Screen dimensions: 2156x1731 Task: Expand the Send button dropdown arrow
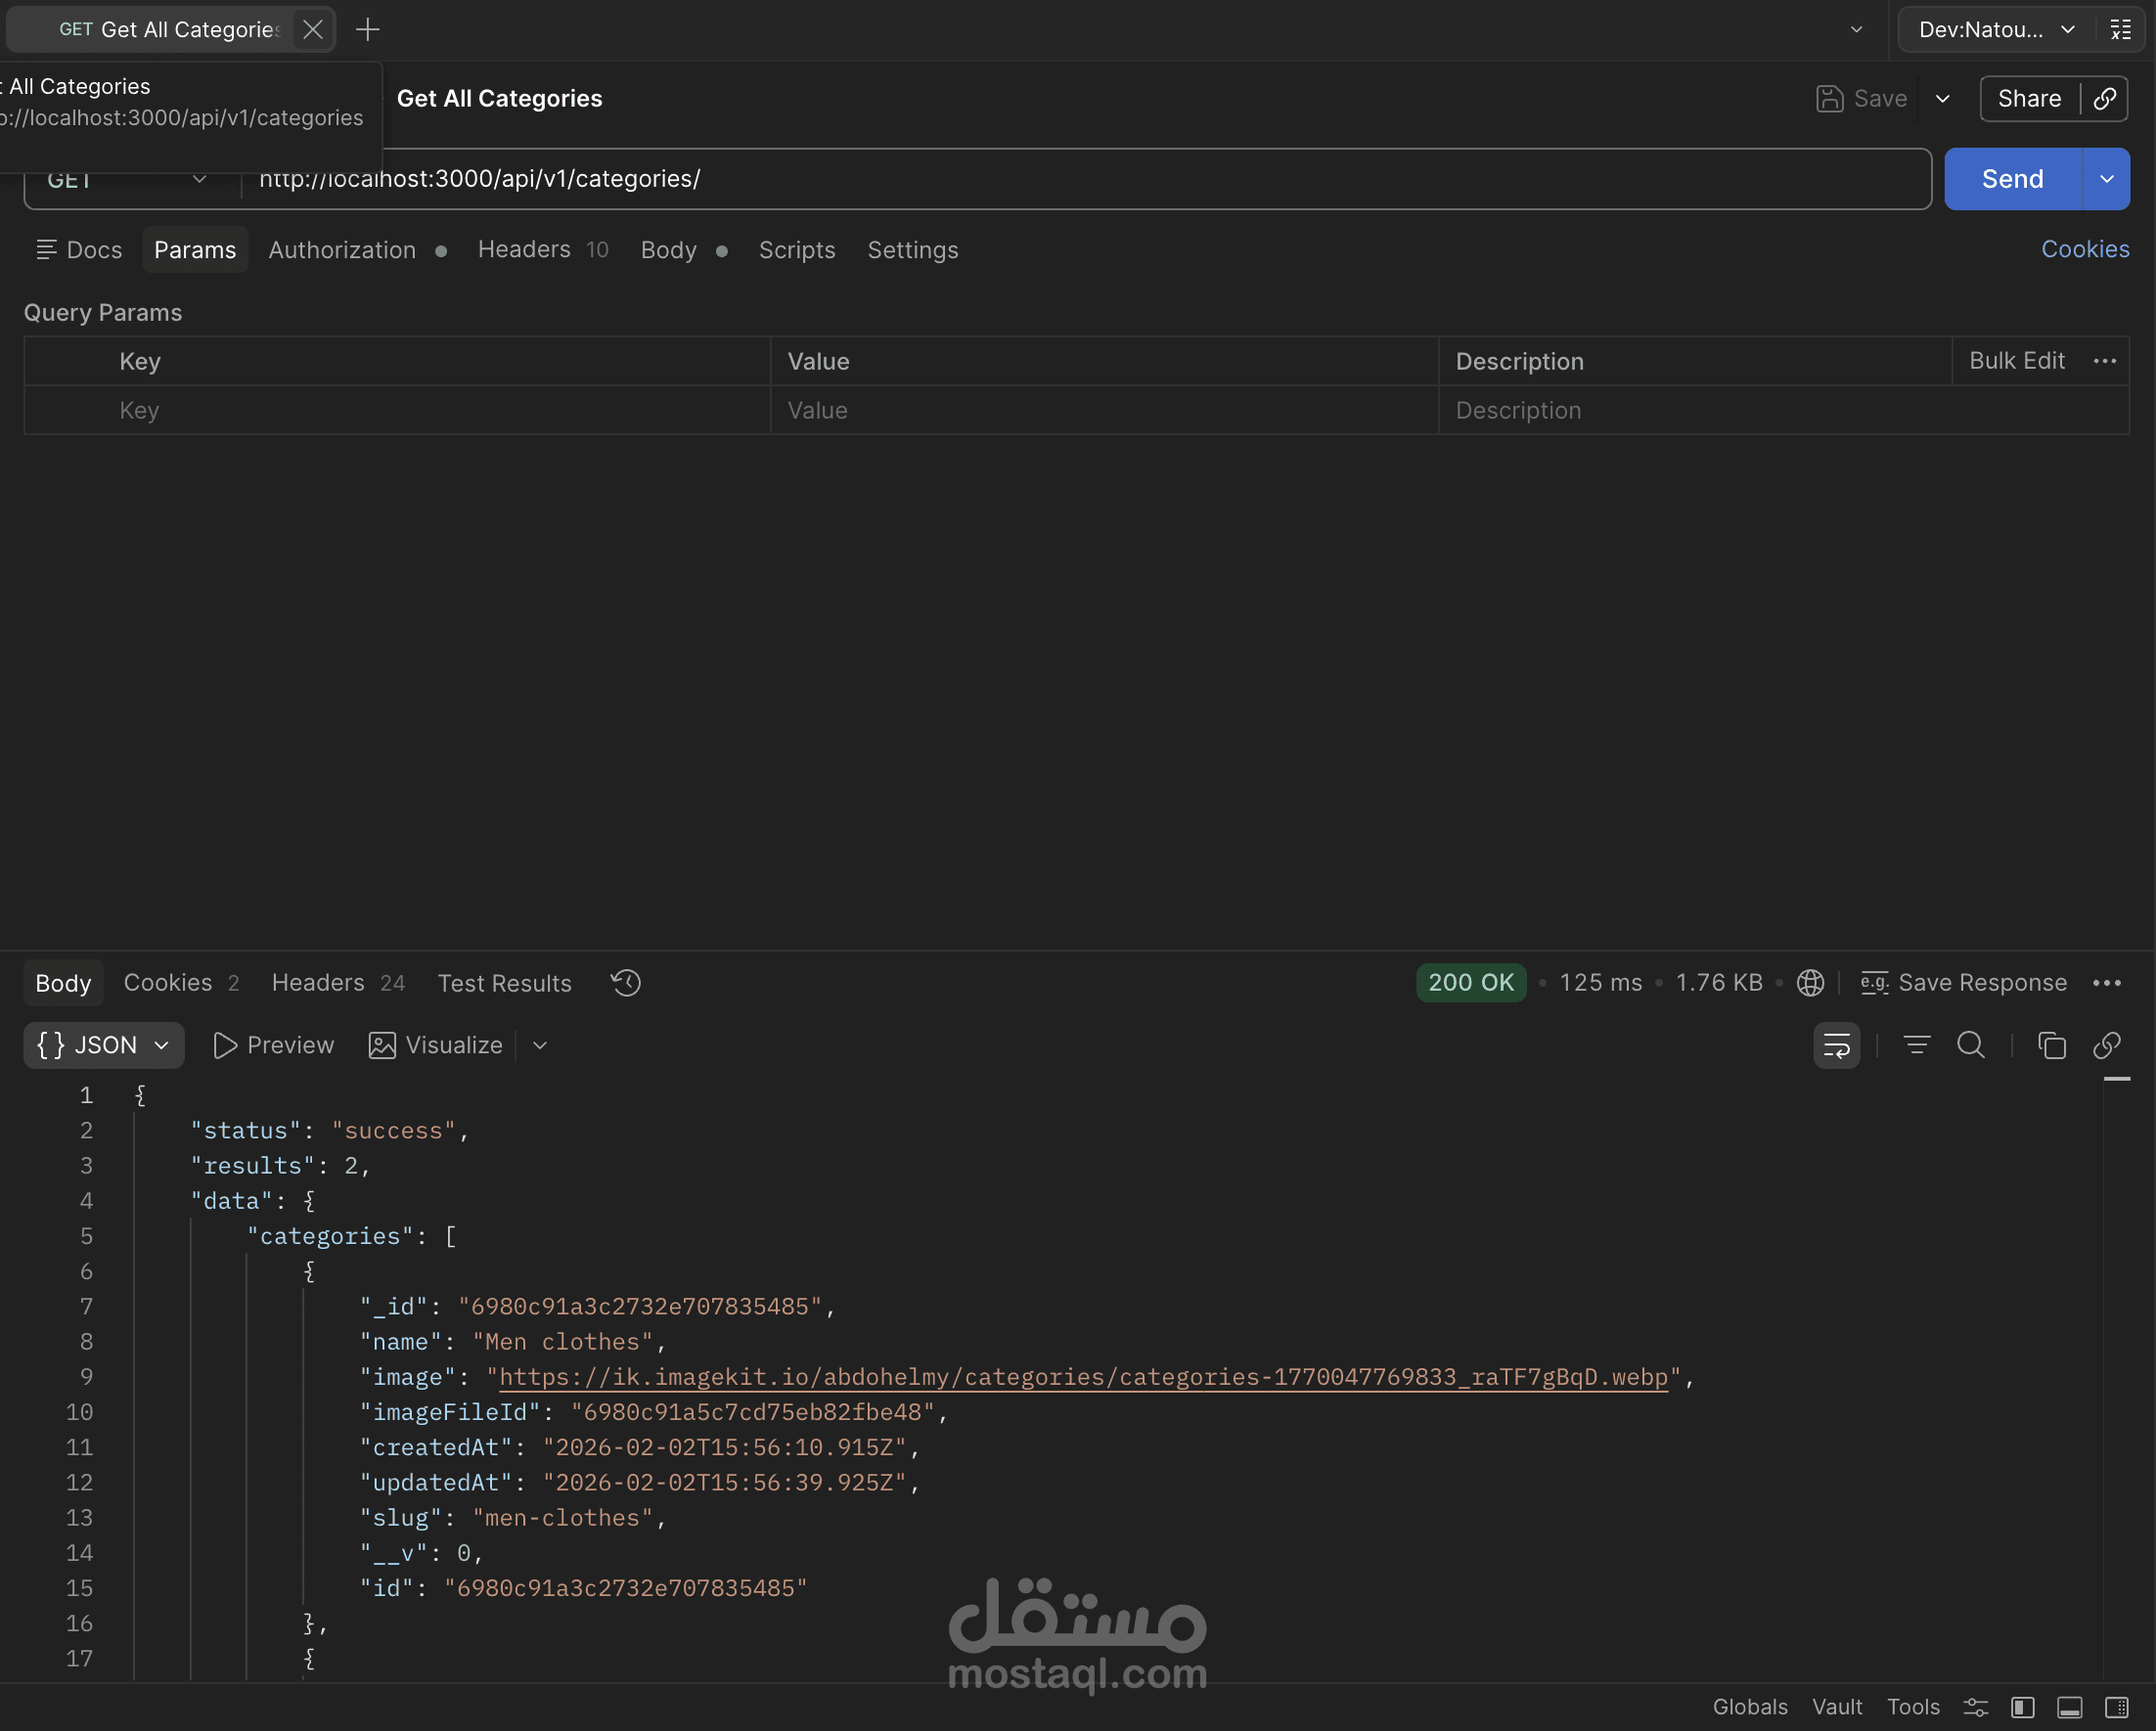(x=2106, y=179)
